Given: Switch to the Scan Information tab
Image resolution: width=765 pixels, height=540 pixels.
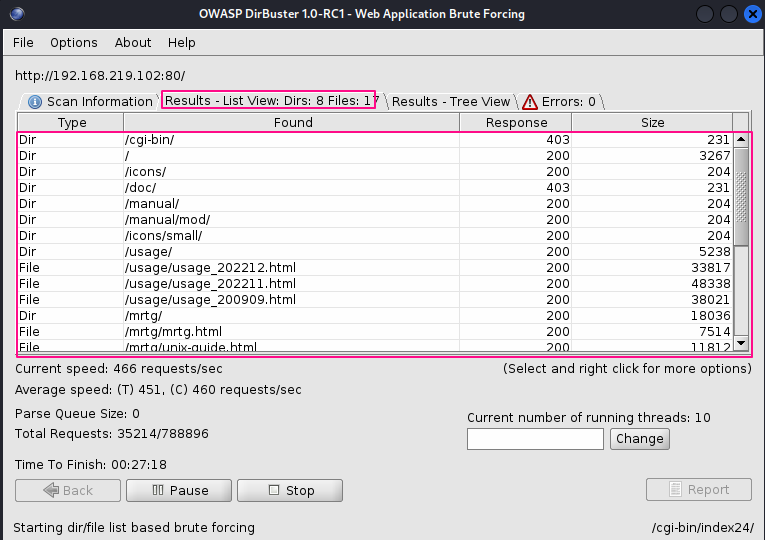Looking at the screenshot, I should (x=89, y=101).
